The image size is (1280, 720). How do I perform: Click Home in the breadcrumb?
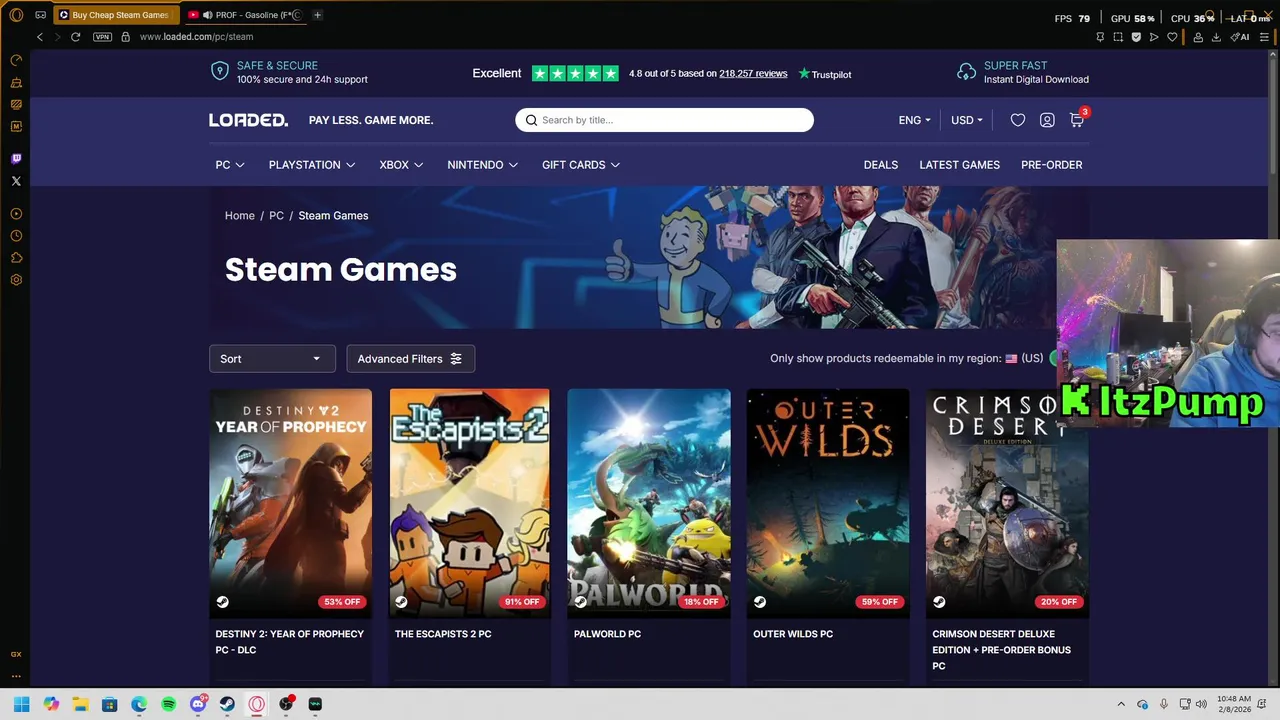[240, 216]
